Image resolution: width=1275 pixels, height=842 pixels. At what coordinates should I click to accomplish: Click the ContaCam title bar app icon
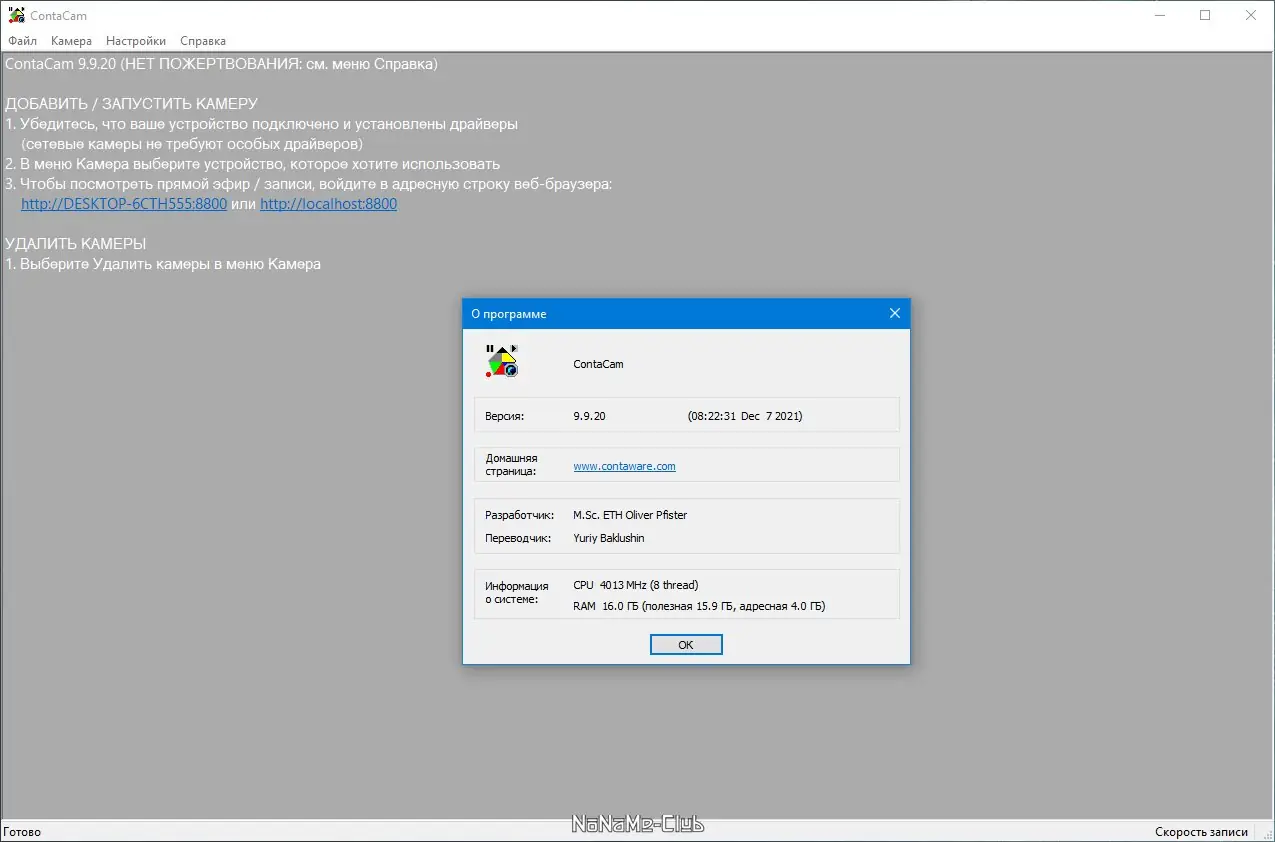[16, 15]
